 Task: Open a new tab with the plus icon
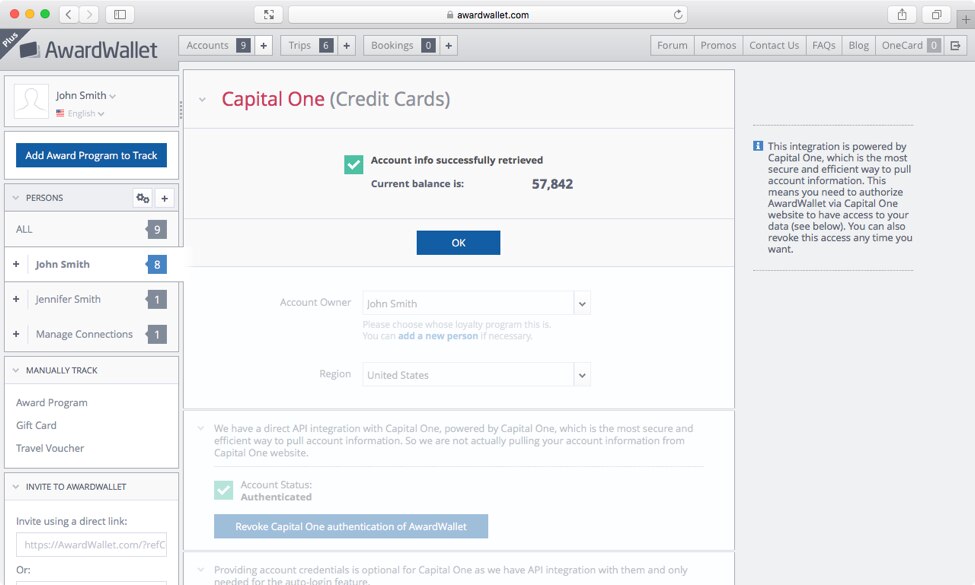coord(966,19)
